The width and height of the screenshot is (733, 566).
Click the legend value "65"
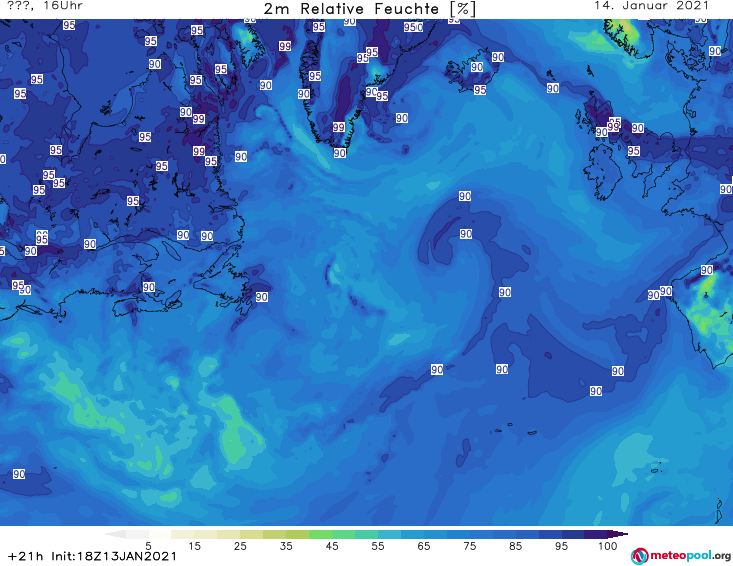(x=424, y=546)
